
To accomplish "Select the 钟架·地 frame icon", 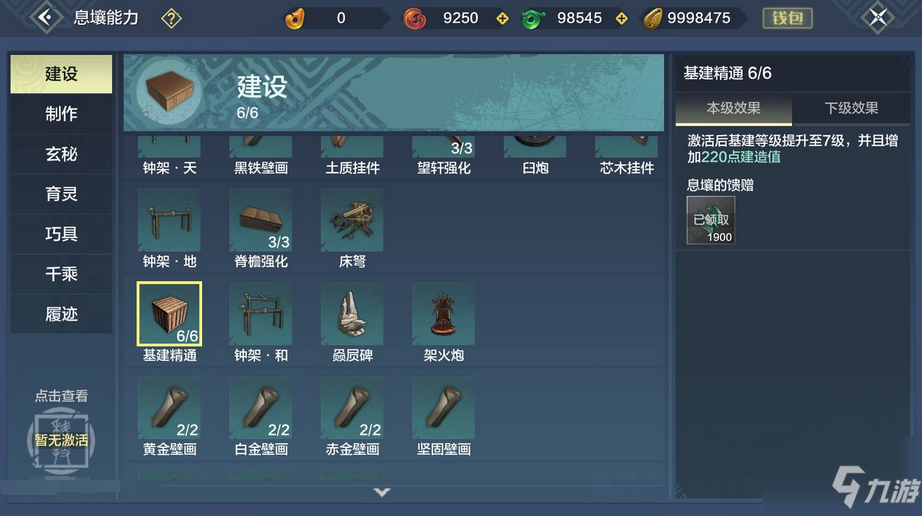I will point(169,220).
